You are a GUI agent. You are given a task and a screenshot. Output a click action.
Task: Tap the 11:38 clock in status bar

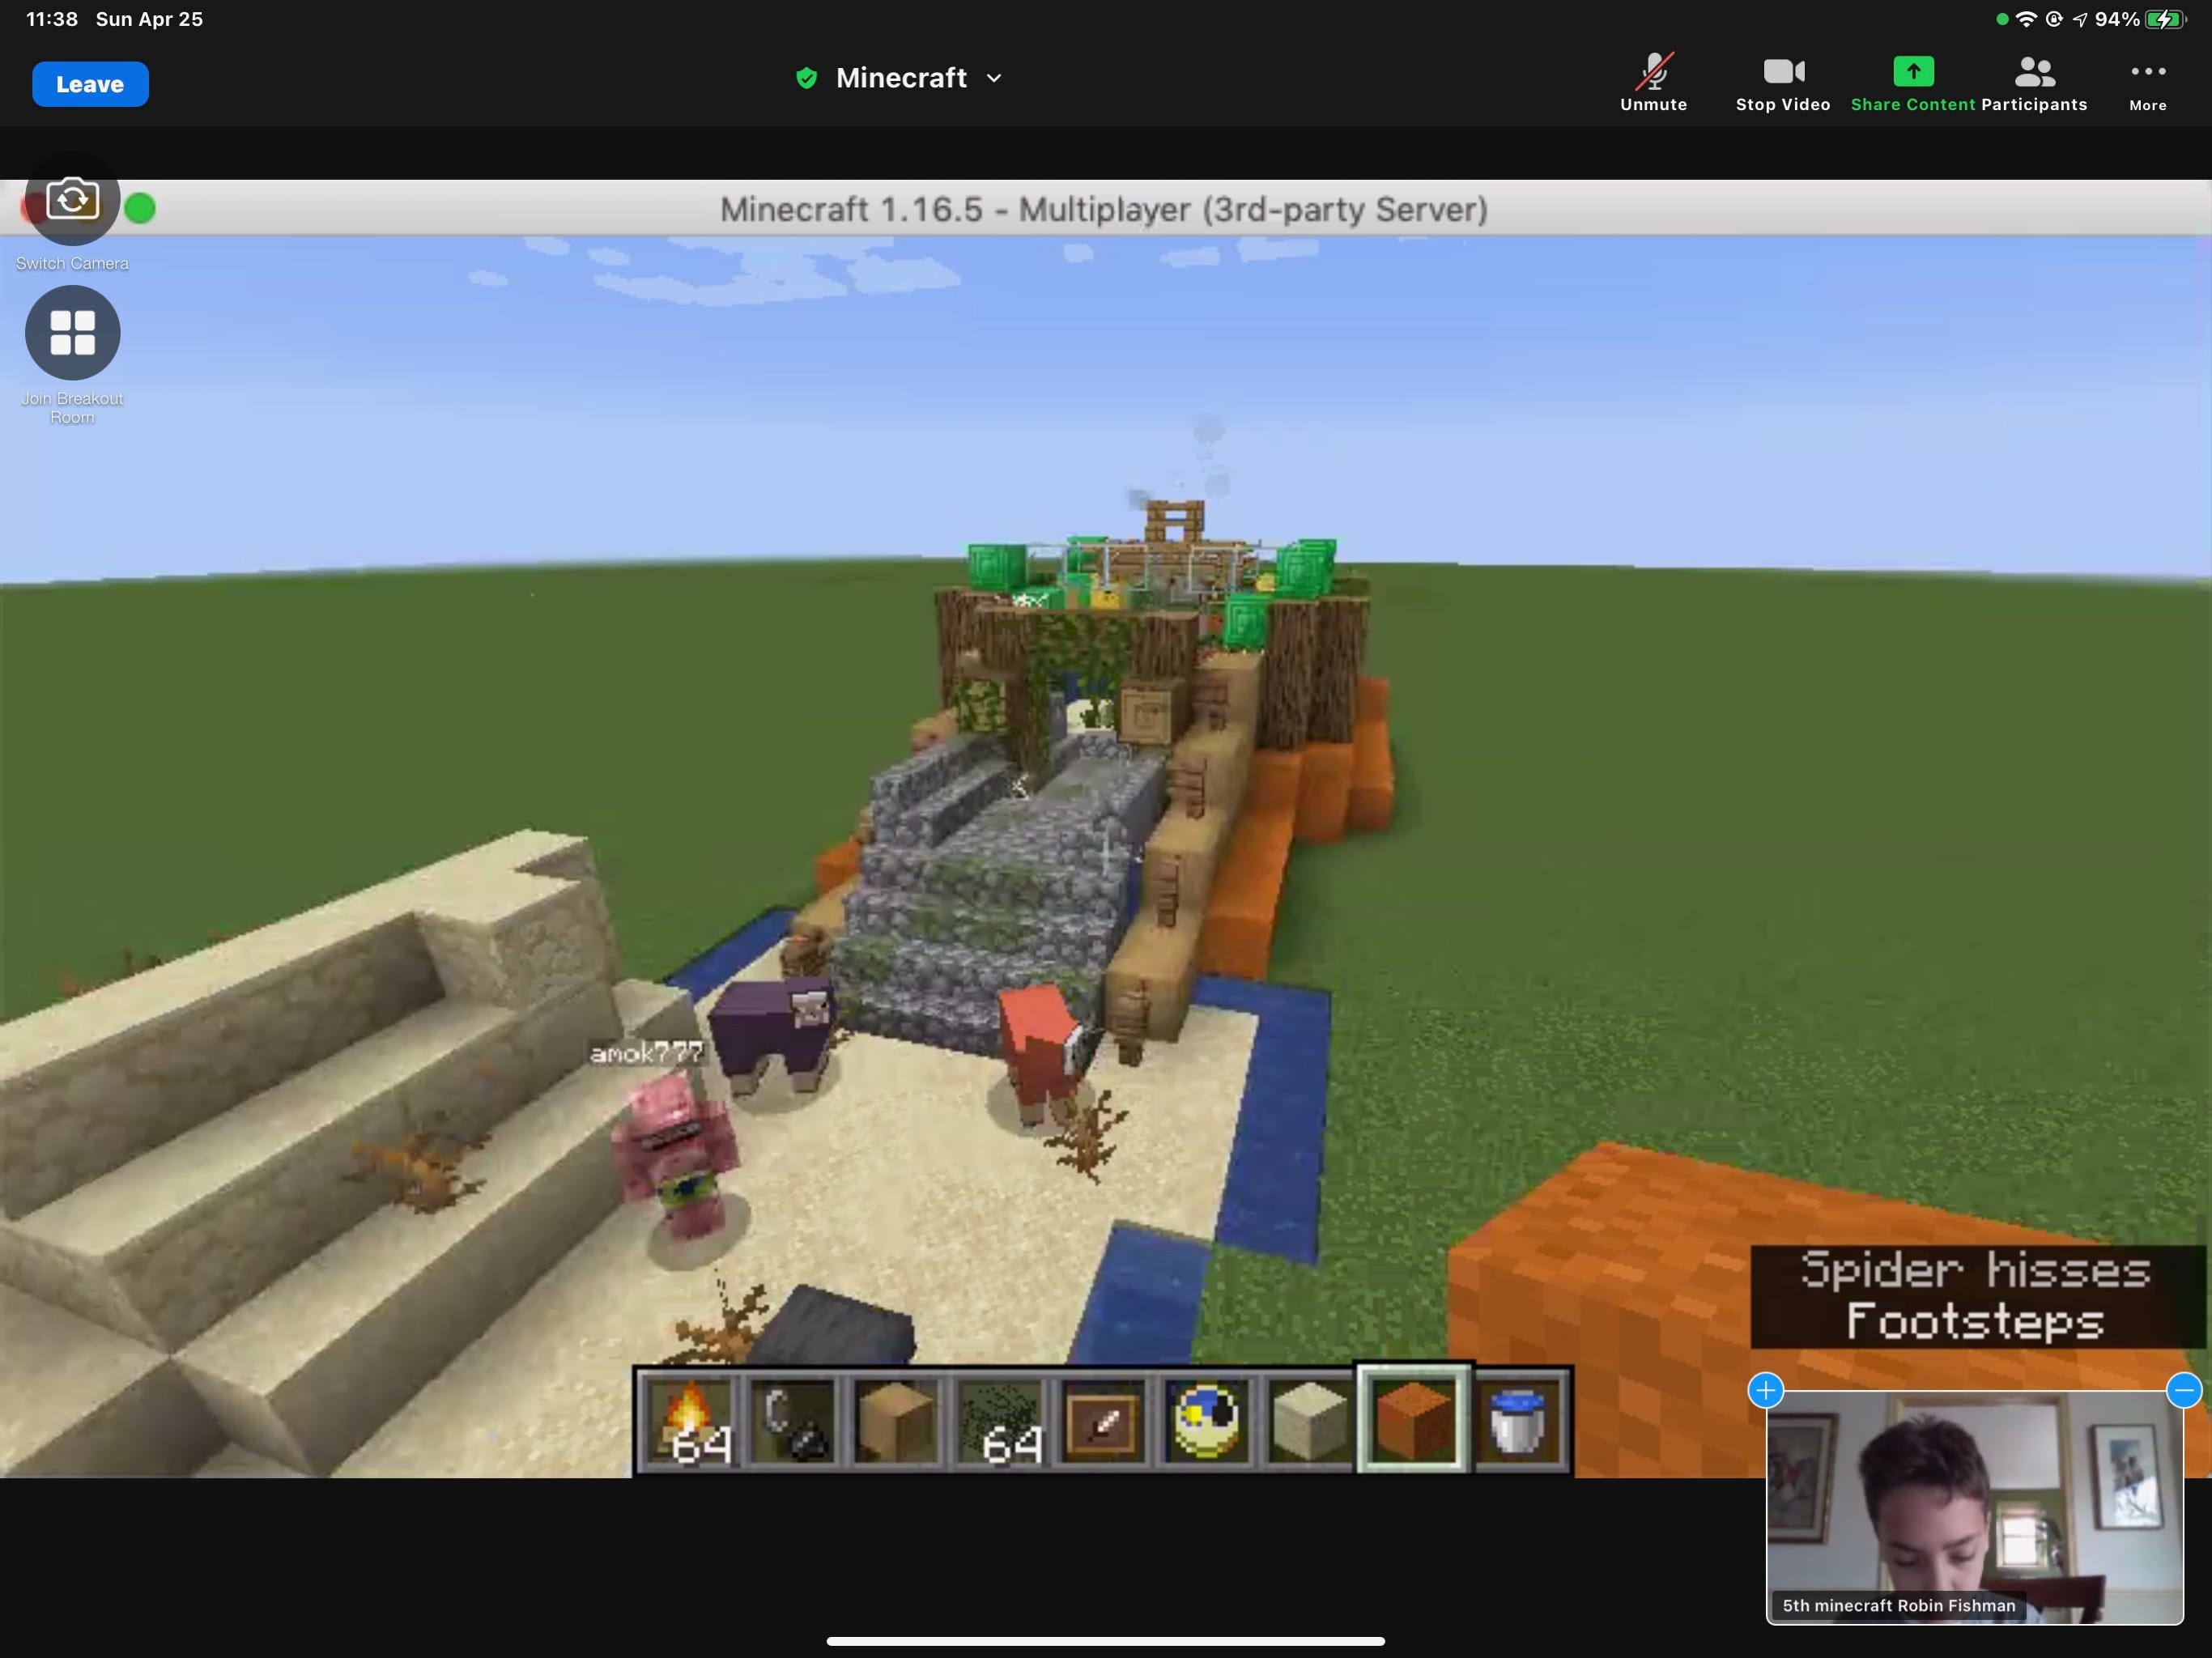[52, 19]
